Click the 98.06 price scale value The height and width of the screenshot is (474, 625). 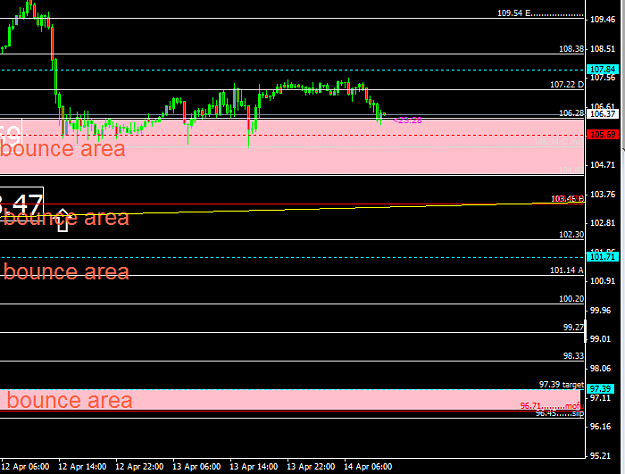[x=600, y=368]
